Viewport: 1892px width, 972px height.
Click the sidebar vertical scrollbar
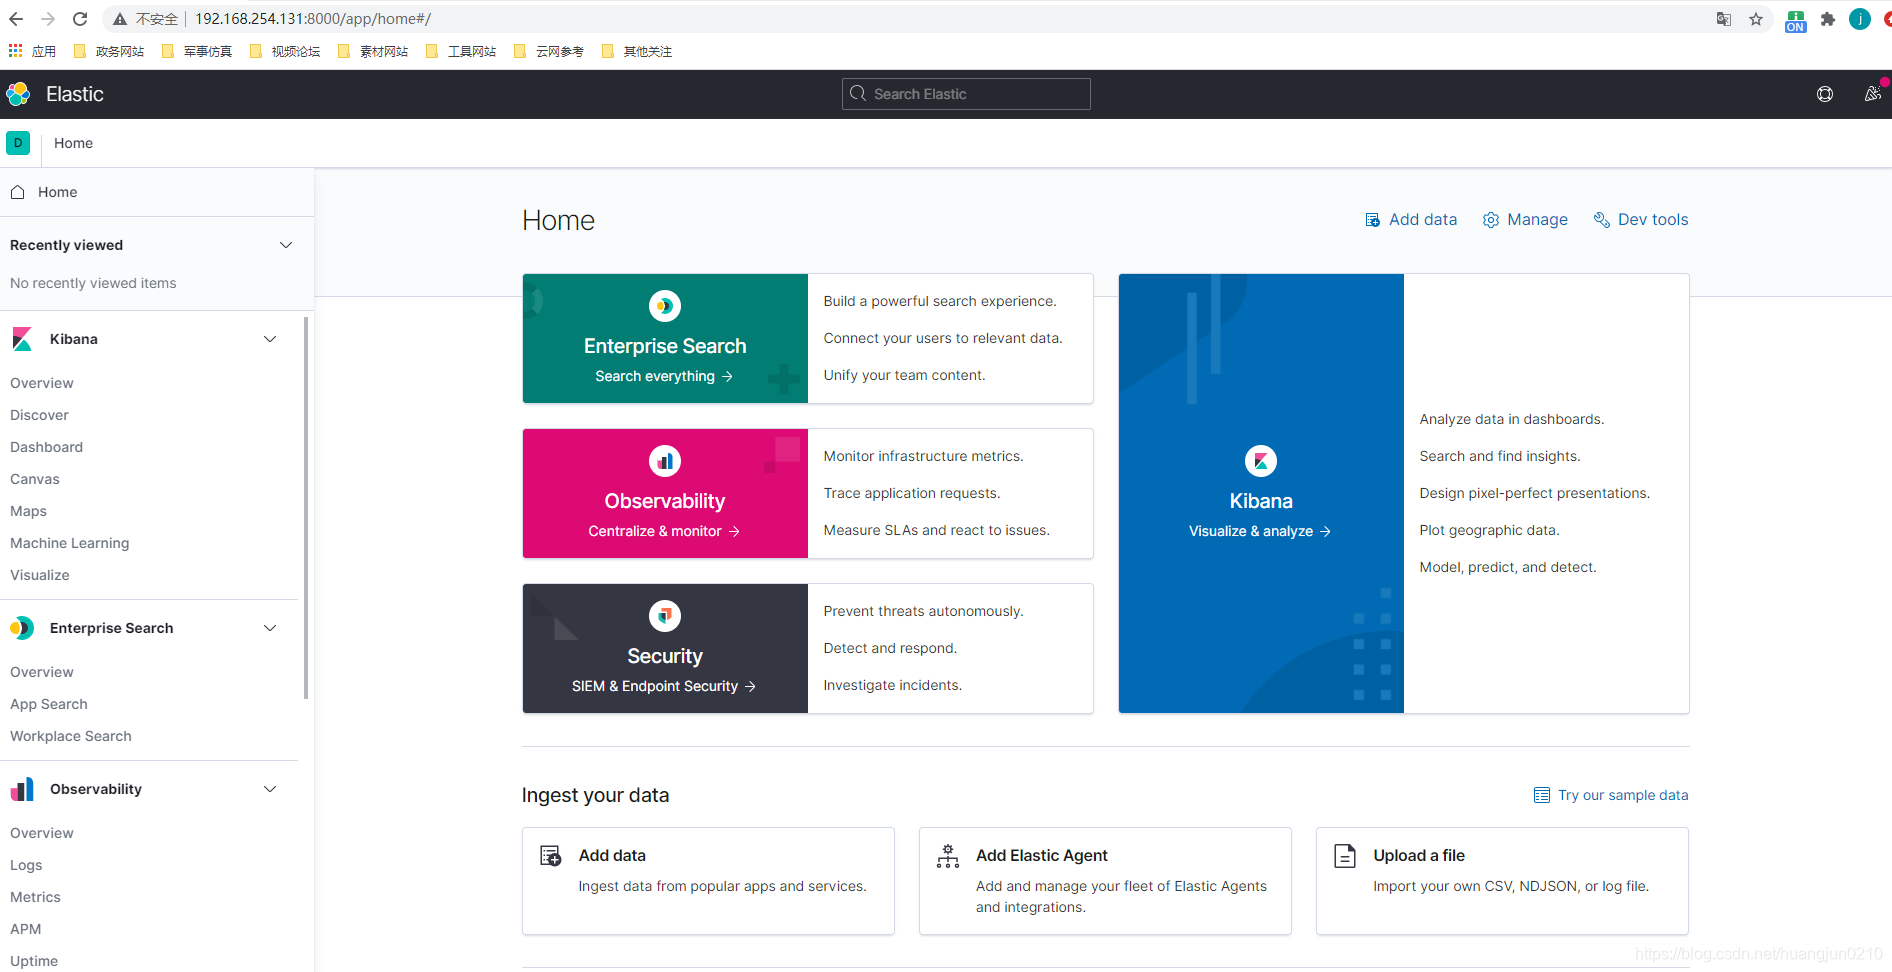[x=306, y=508]
